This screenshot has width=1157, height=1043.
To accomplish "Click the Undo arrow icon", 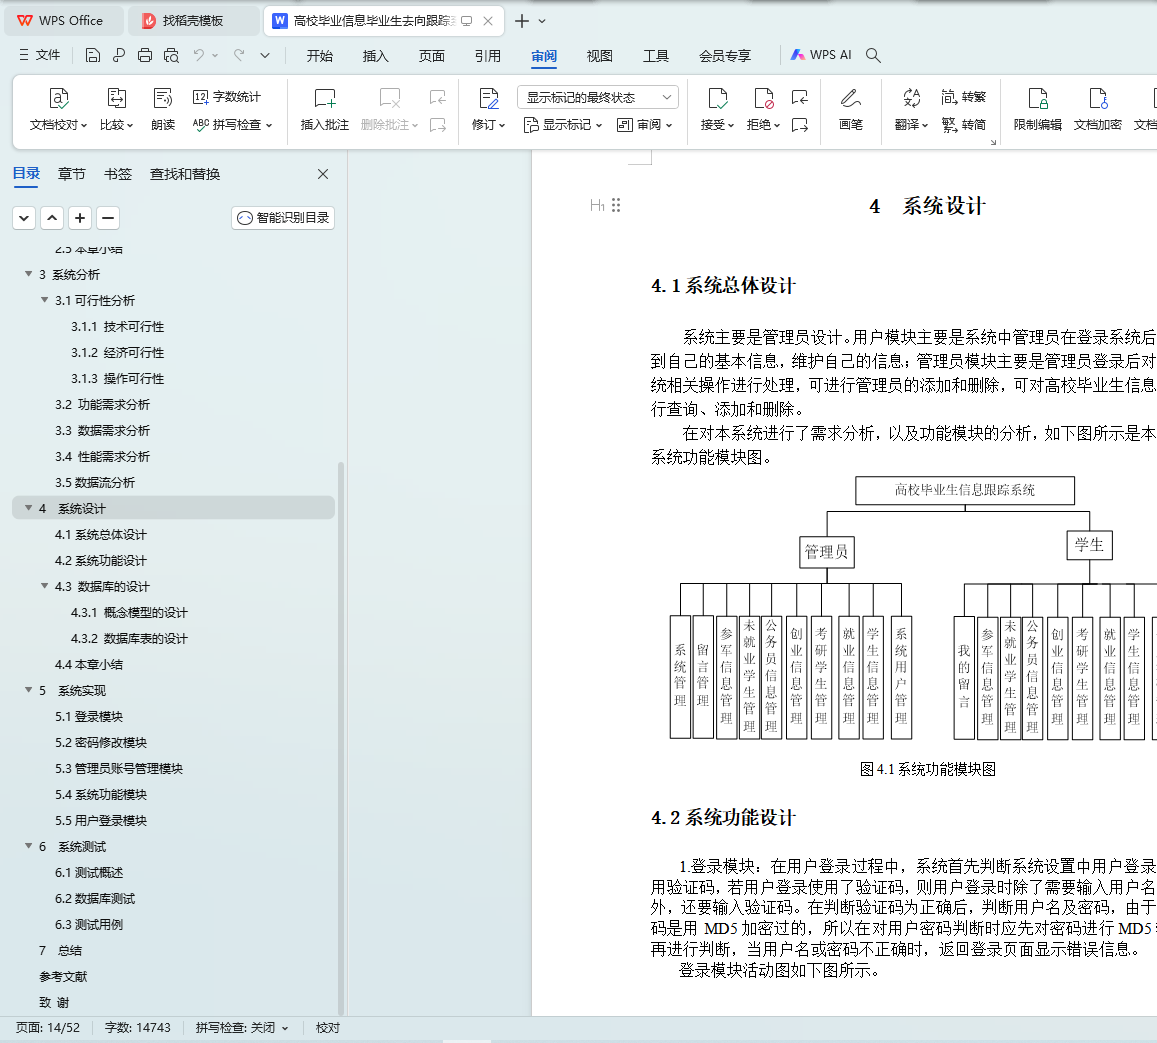I will (x=198, y=55).
